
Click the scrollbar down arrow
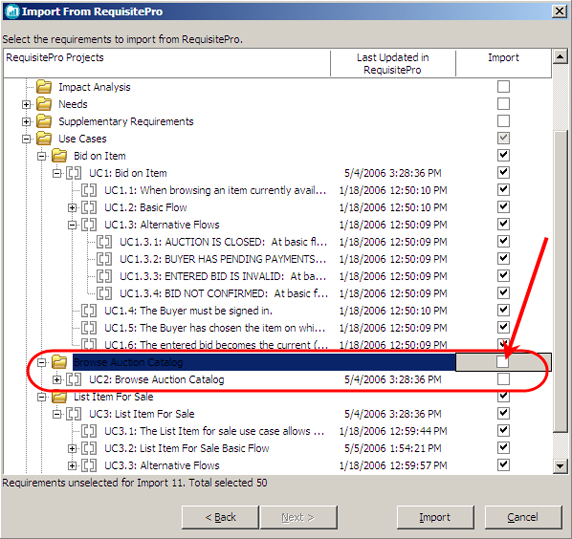(560, 466)
